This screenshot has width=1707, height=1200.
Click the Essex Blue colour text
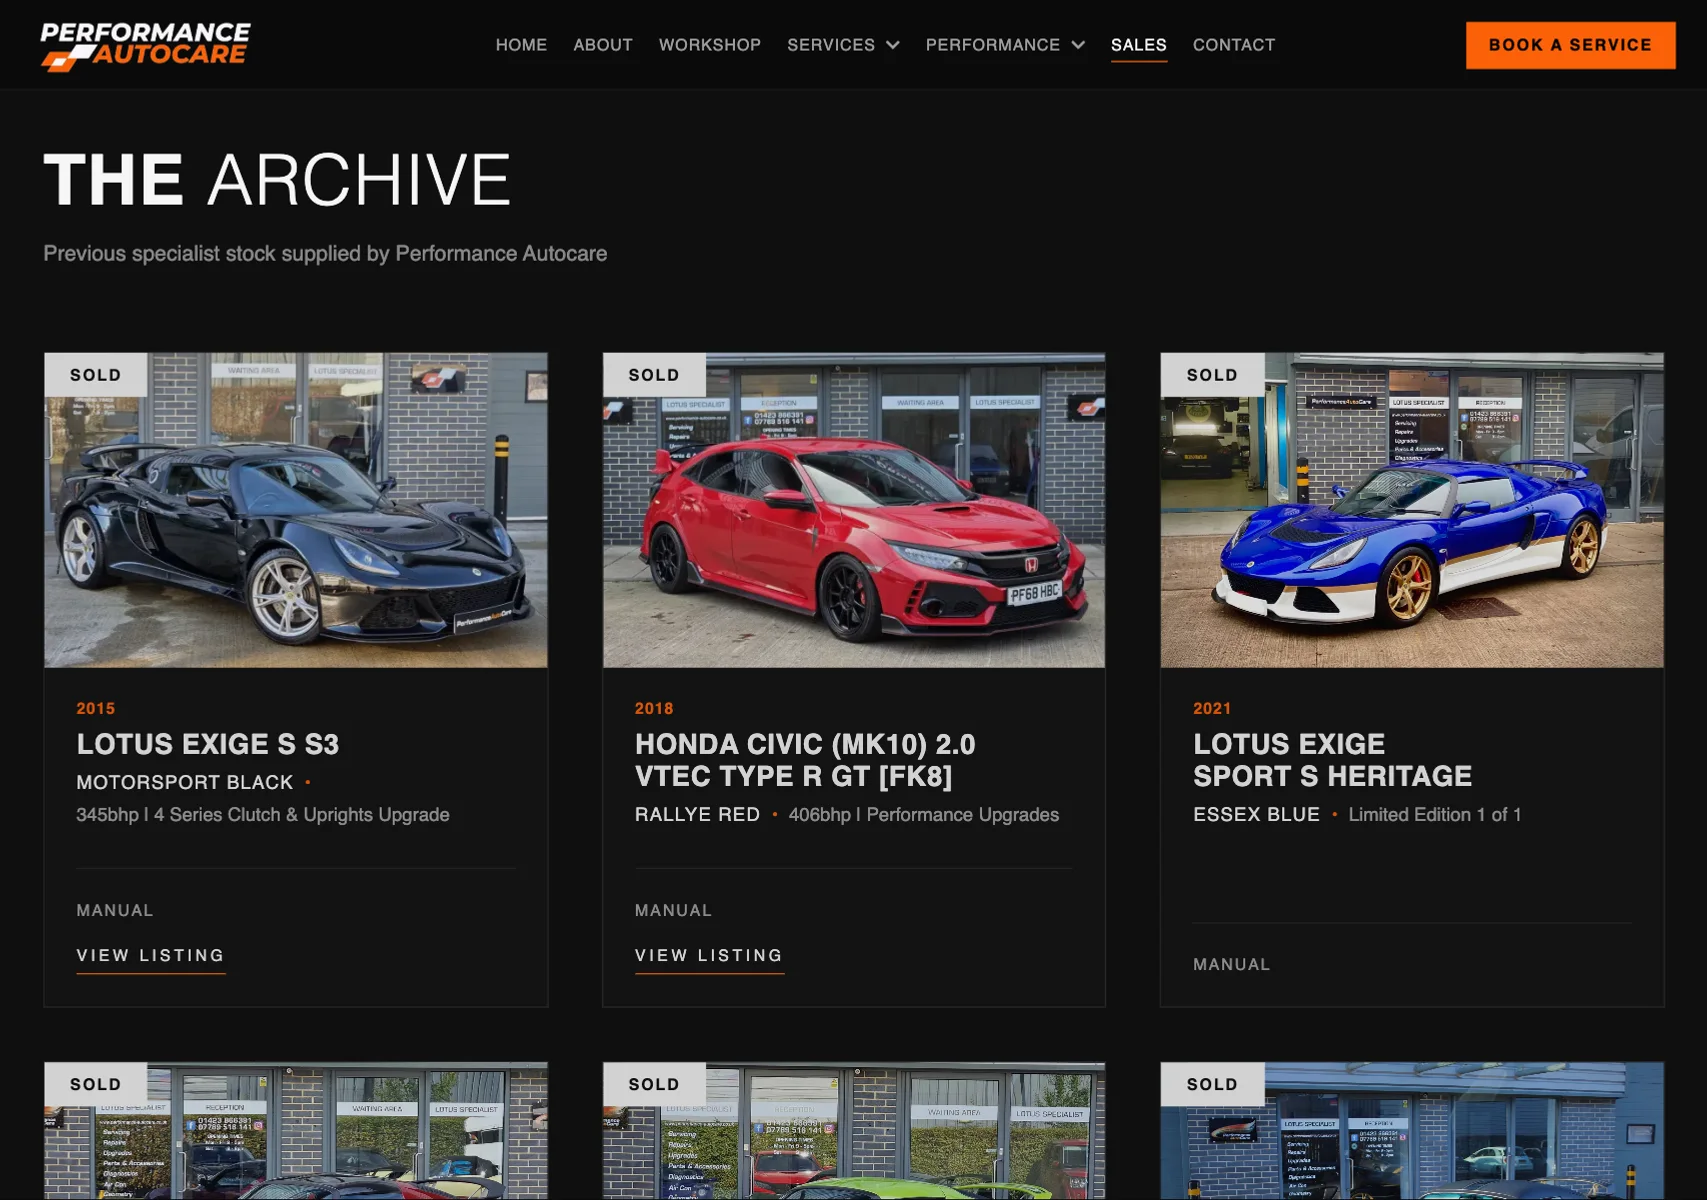[x=1256, y=815]
